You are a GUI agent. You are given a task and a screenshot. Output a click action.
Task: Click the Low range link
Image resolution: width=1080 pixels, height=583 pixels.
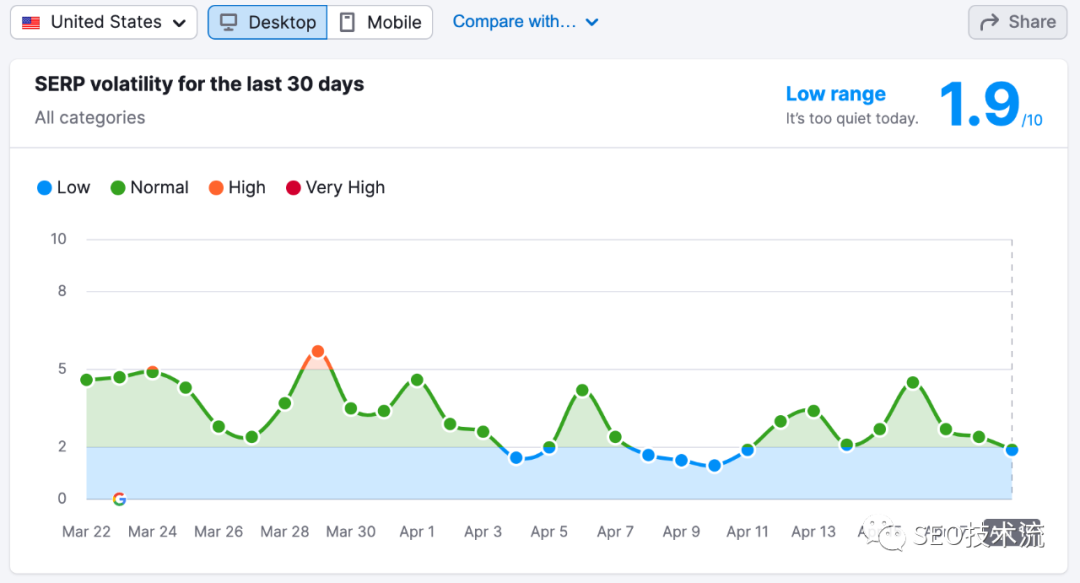(835, 94)
